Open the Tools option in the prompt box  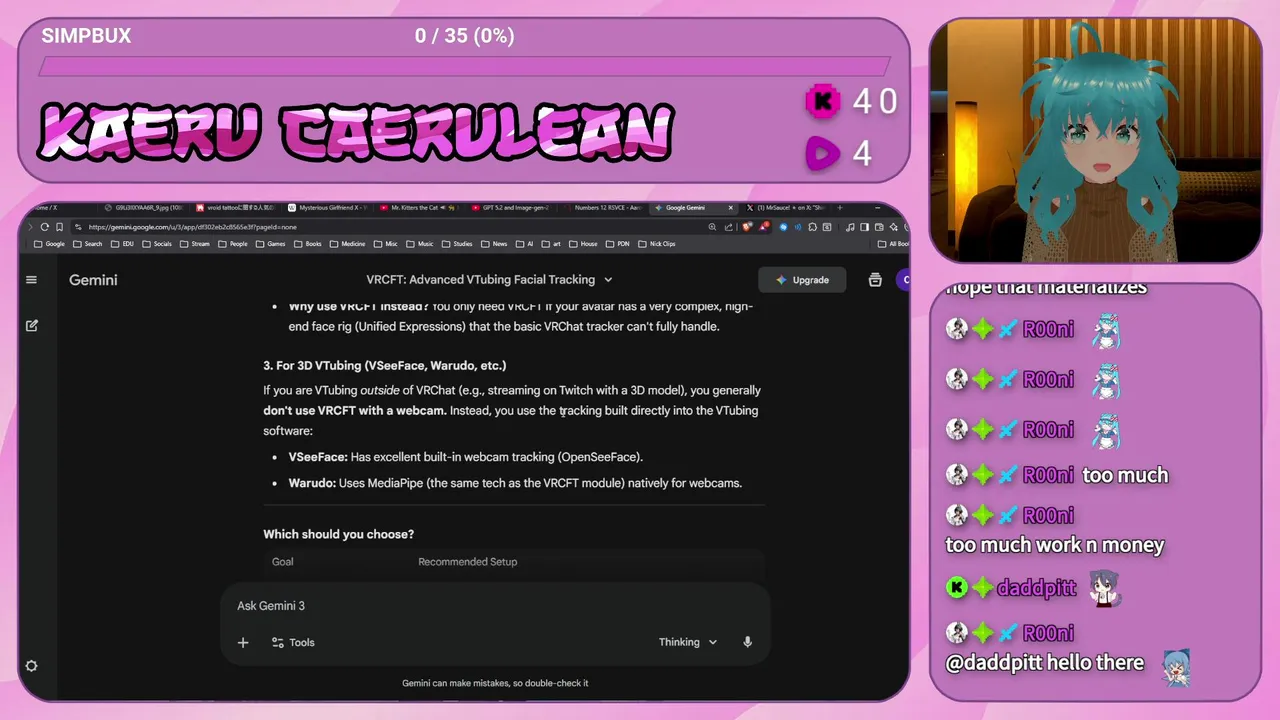[x=293, y=642]
